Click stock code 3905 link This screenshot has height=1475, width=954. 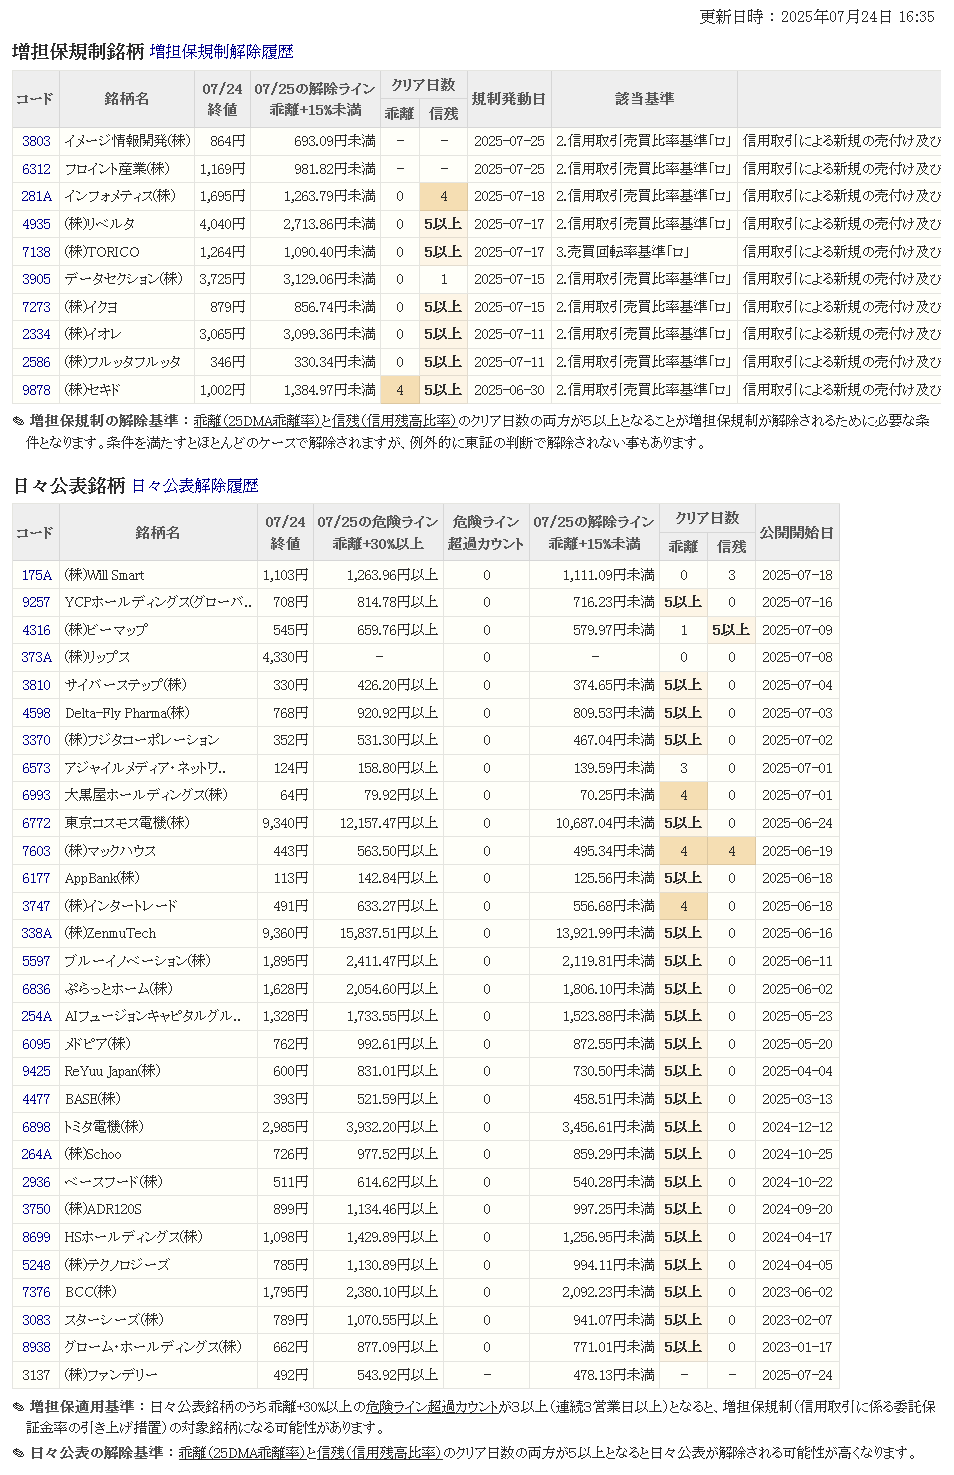click(36, 279)
